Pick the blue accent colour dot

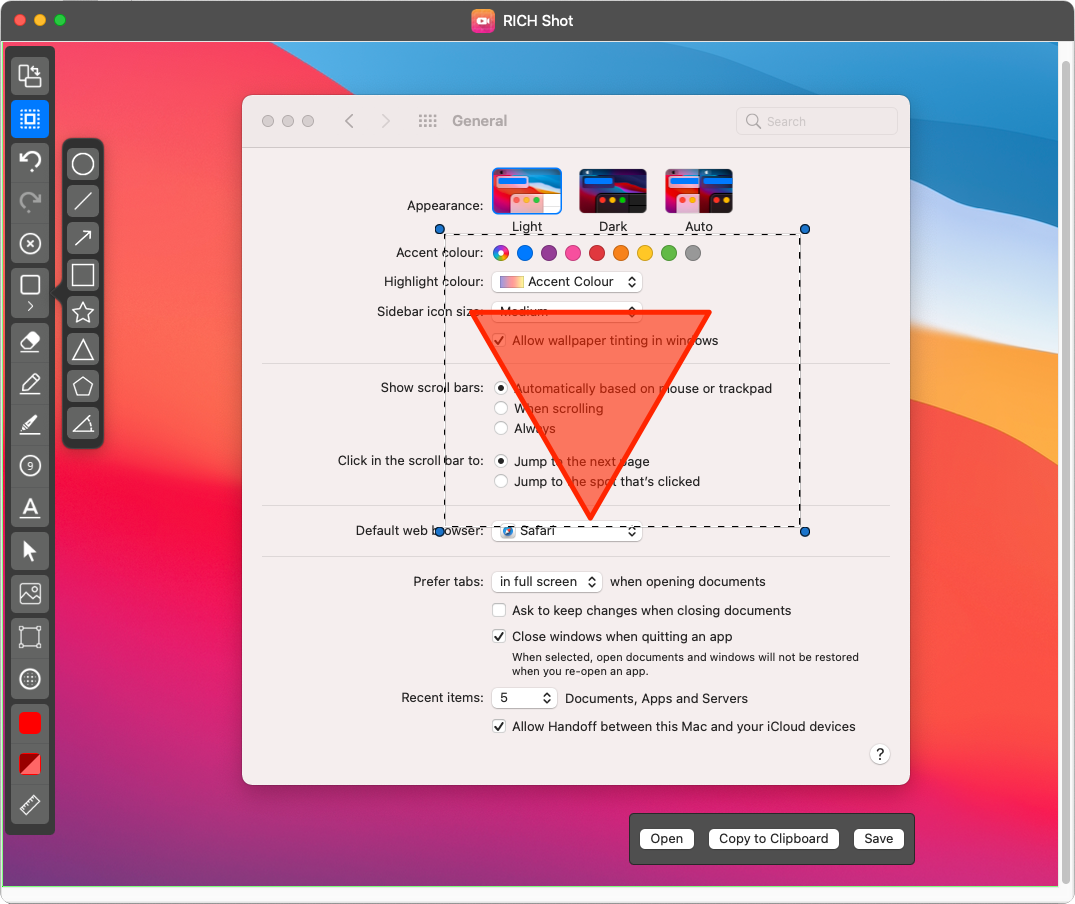[x=525, y=253]
